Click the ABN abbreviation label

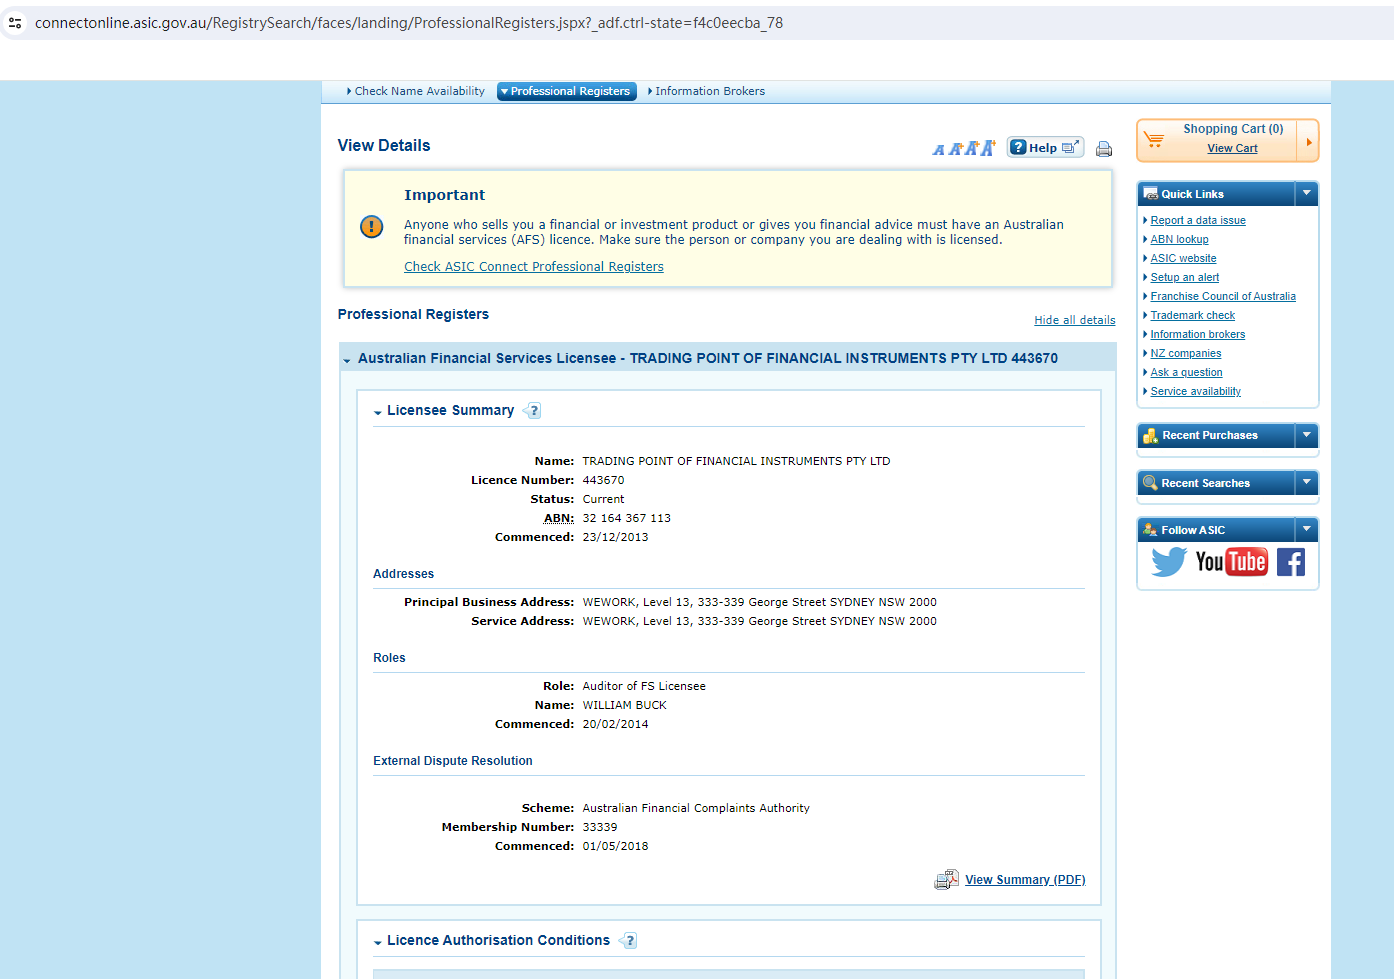tap(558, 519)
